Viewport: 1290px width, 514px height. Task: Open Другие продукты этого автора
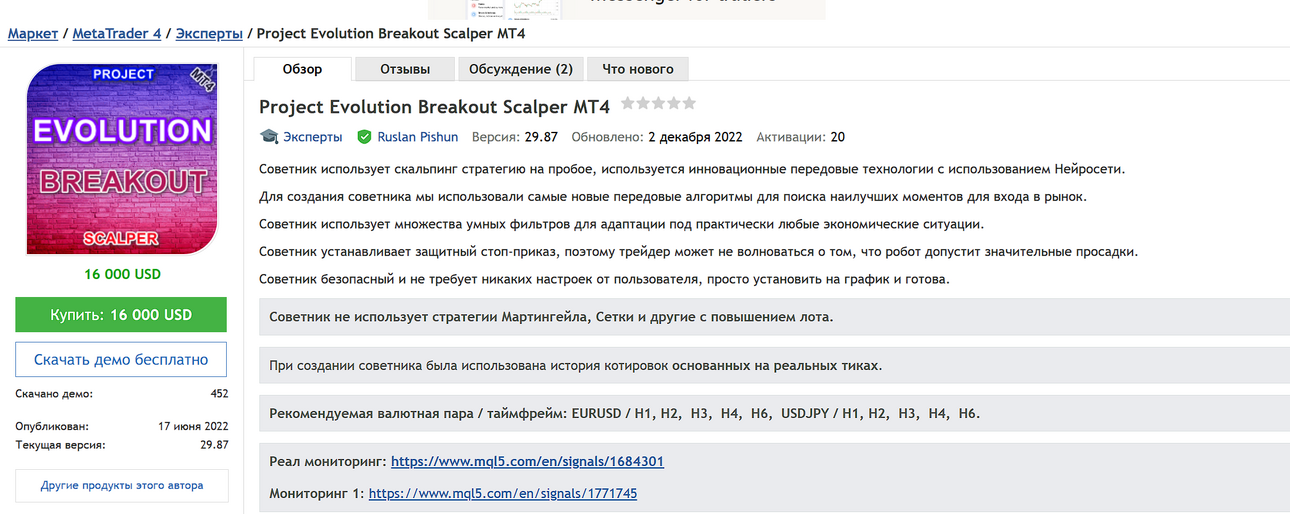(122, 485)
